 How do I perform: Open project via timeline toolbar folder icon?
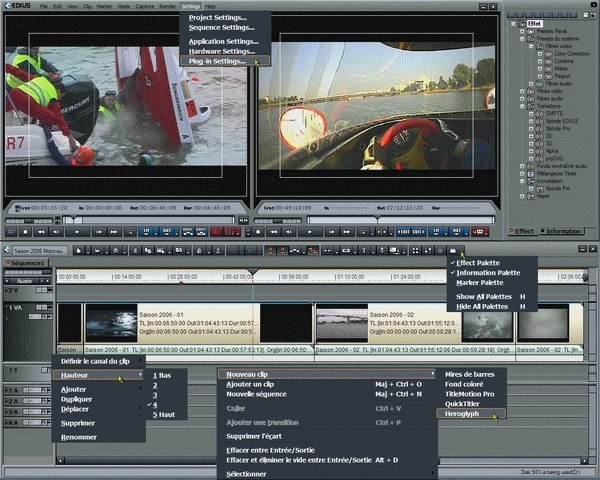point(98,250)
